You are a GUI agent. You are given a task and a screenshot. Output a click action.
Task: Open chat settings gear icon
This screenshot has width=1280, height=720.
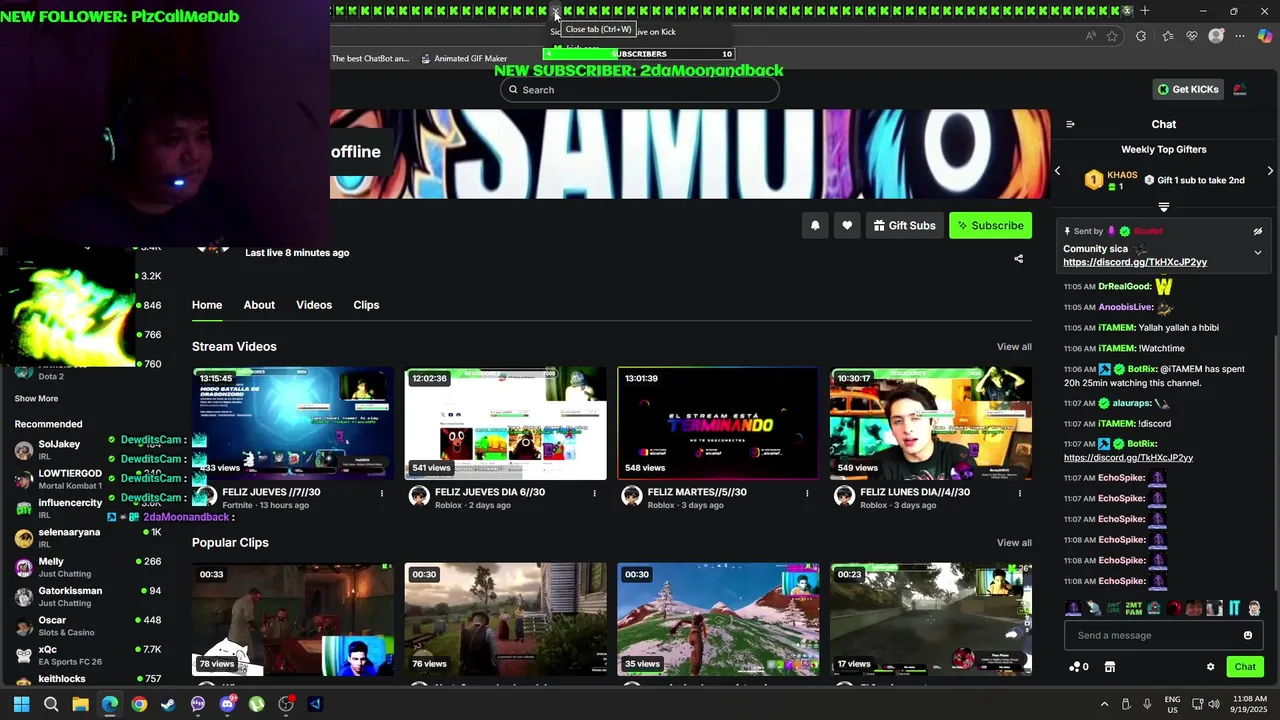1210,667
